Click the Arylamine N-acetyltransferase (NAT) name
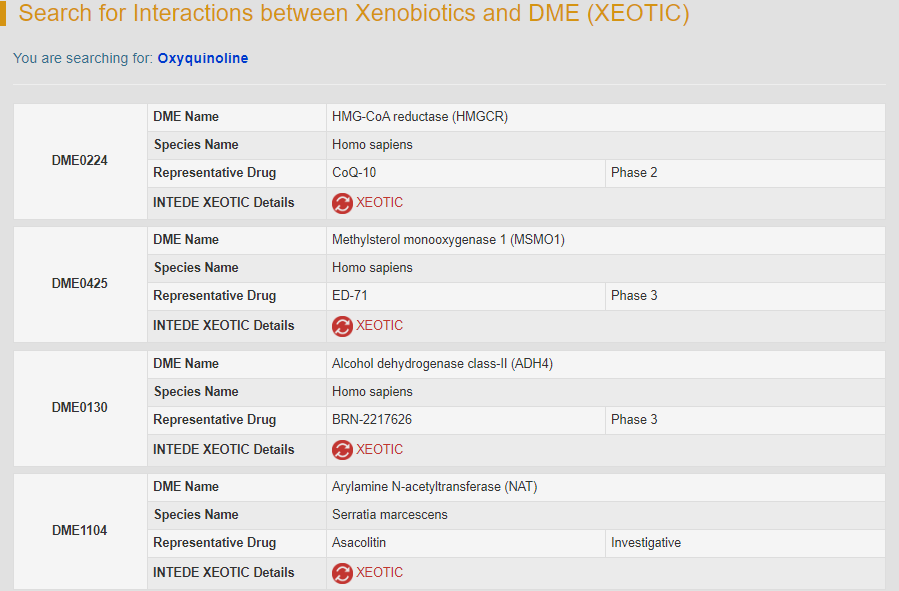Image resolution: width=899 pixels, height=591 pixels. pyautogui.click(x=435, y=487)
